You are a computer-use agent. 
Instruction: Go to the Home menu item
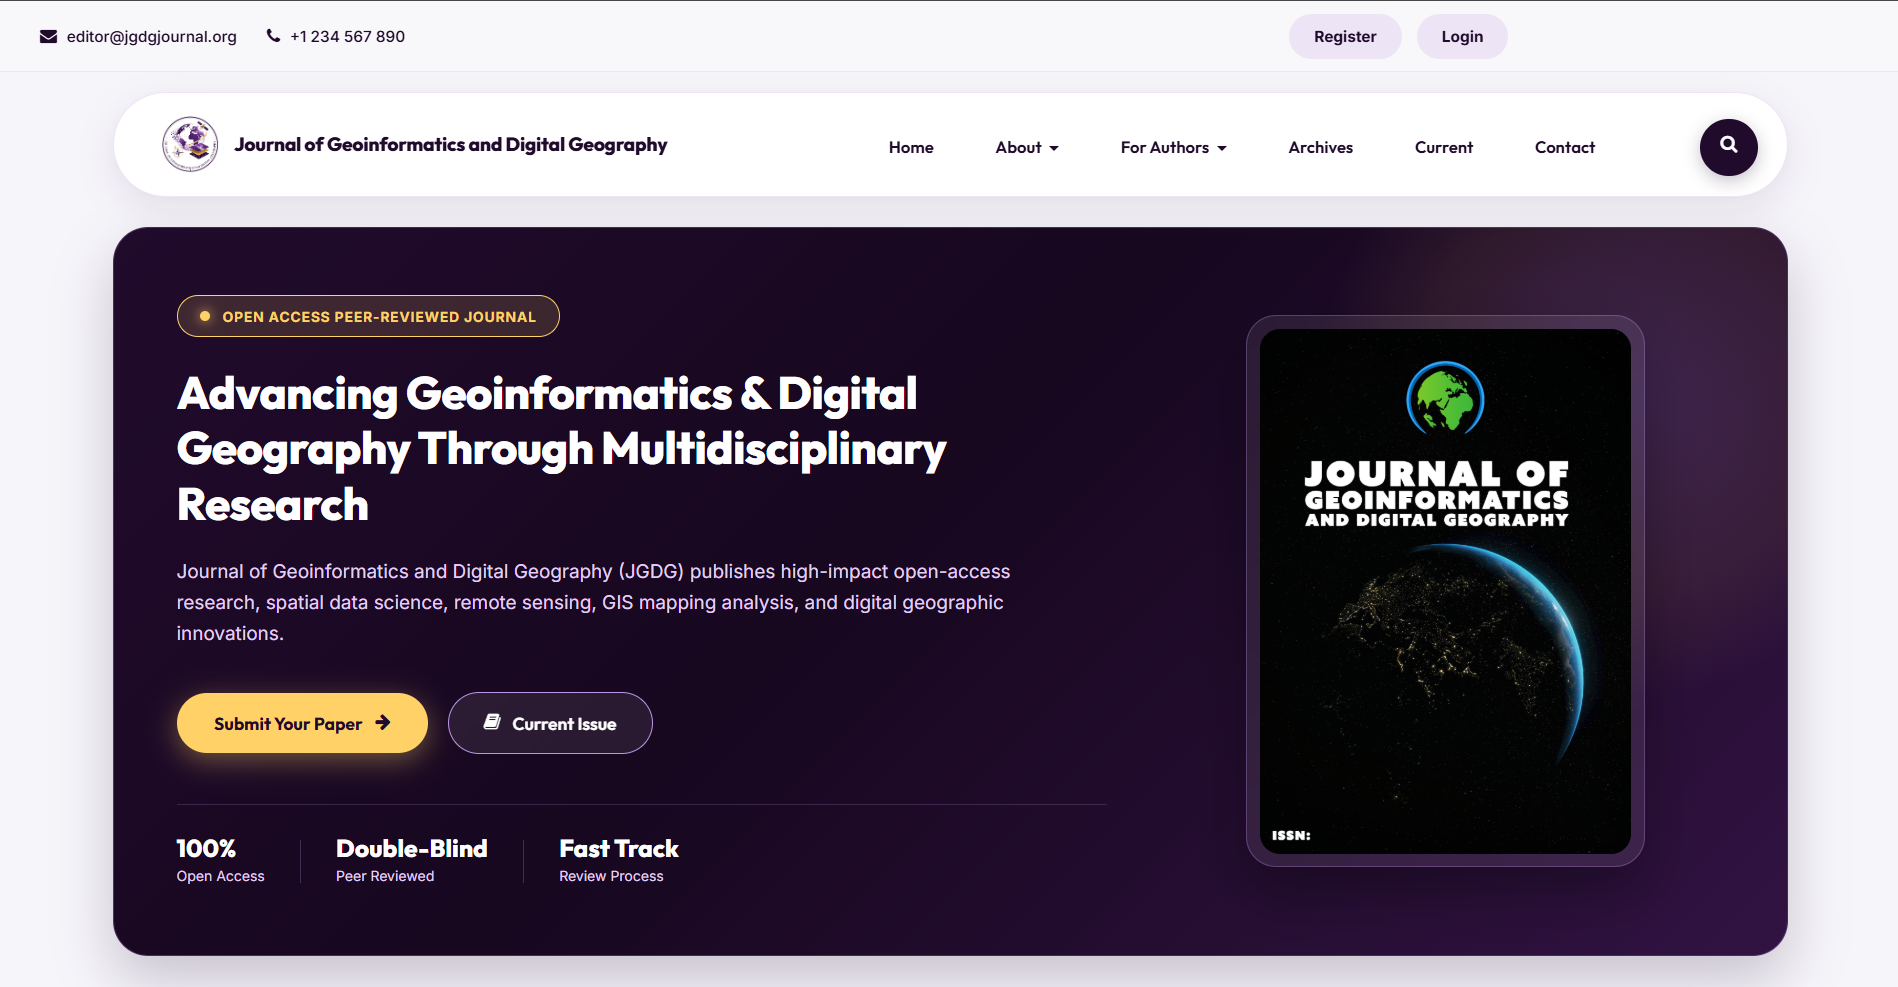click(x=911, y=147)
